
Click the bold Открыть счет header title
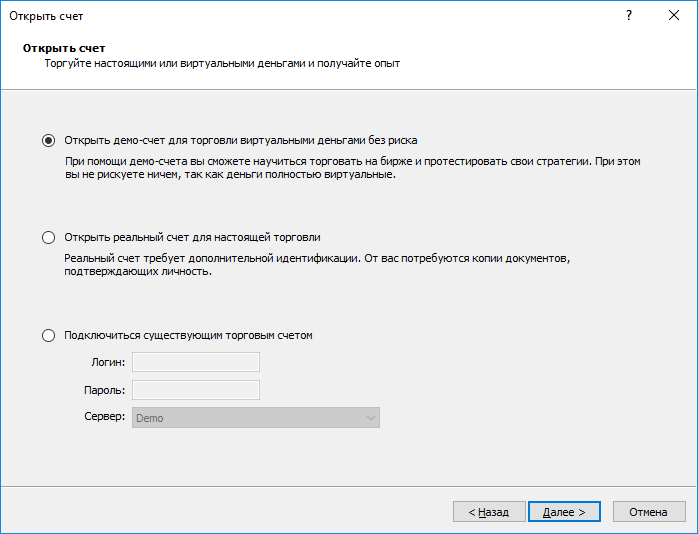[64, 48]
